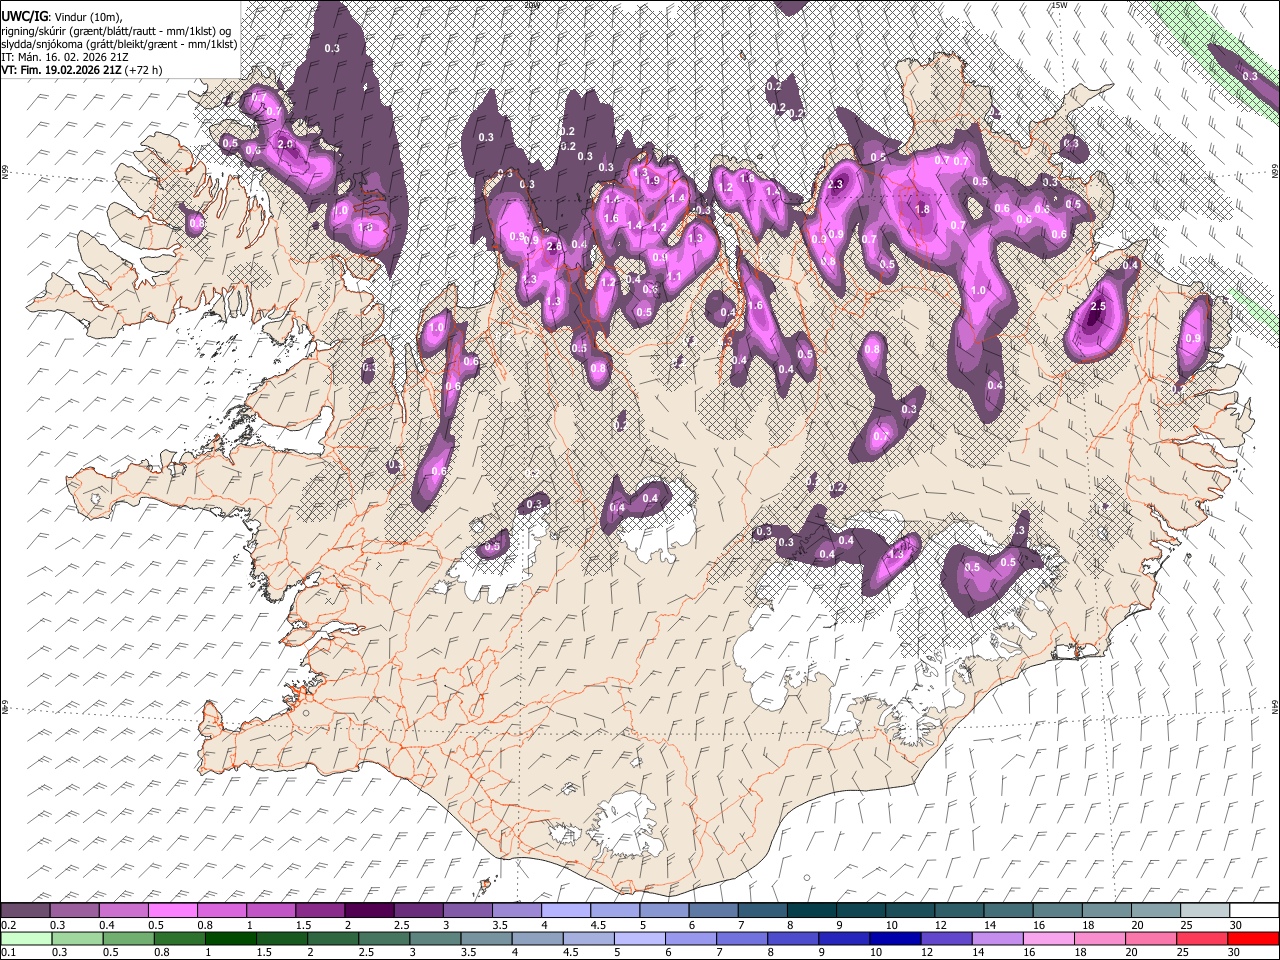Image resolution: width=1280 pixels, height=960 pixels.
Task: Click the '0.2' label on the snow legend
Action: pos(8,925)
